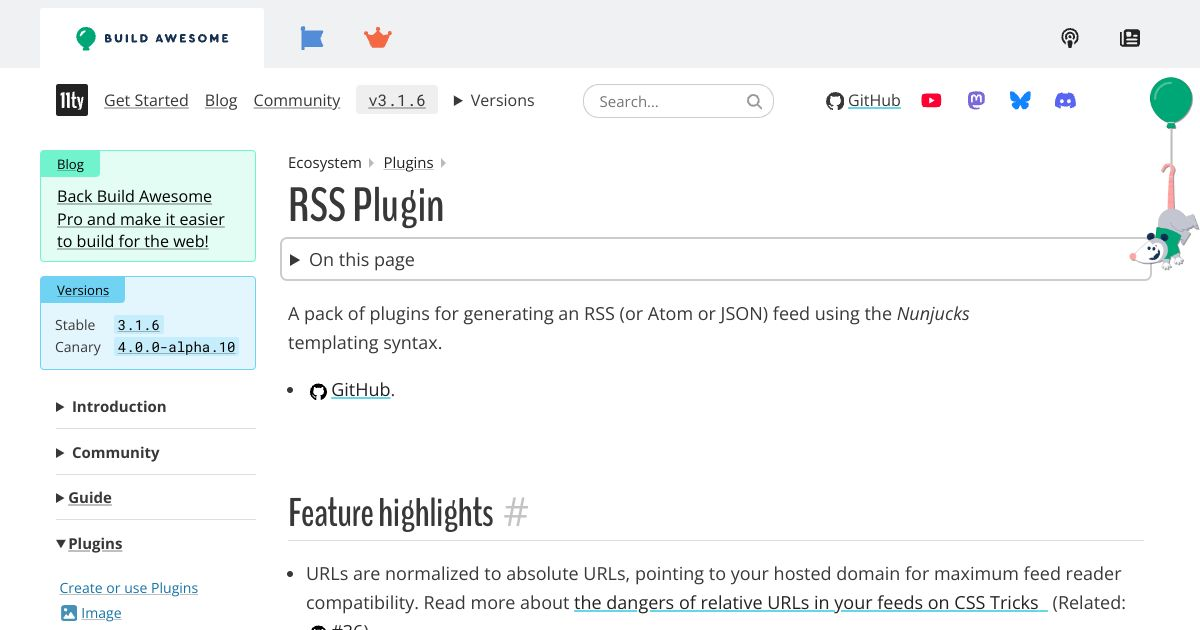Open the GitHub link in bullet list
Screen dimensions: 1200x630
coord(360,390)
